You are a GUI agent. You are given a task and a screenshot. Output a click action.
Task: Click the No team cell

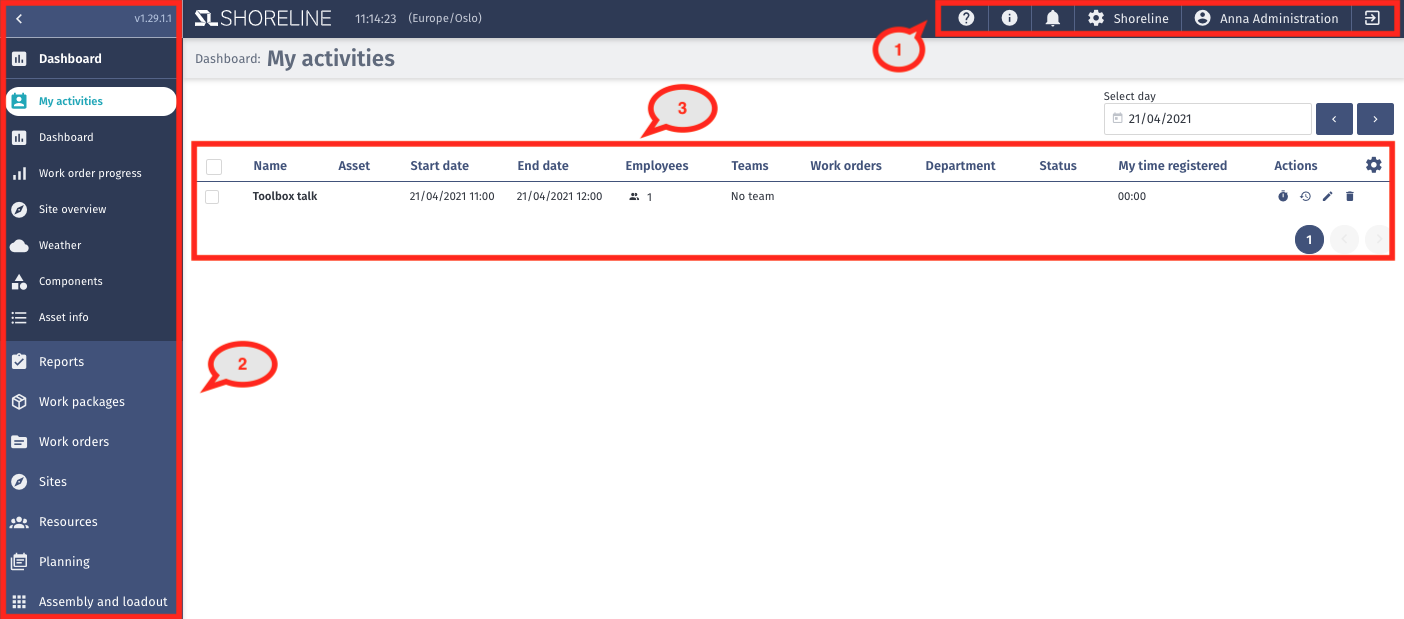pos(753,197)
